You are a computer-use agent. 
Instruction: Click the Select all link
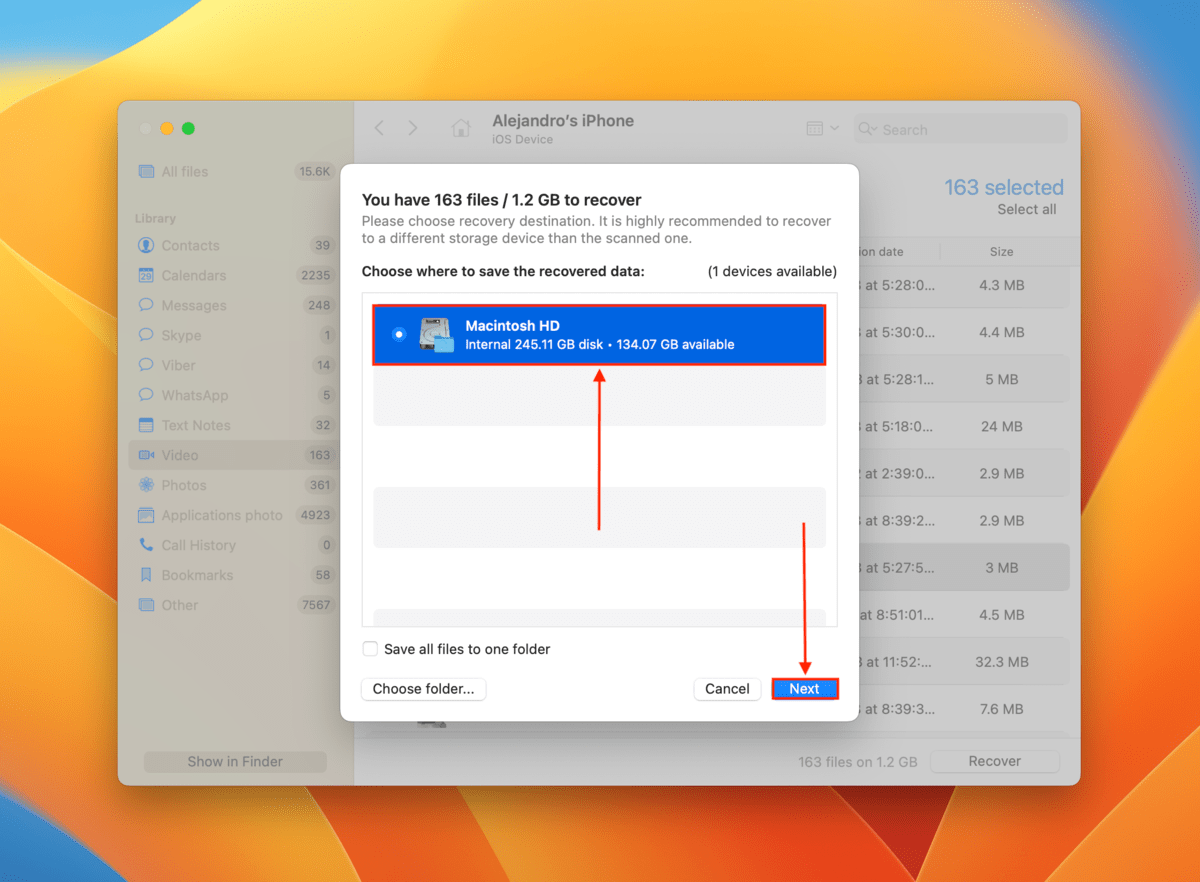click(x=1026, y=209)
